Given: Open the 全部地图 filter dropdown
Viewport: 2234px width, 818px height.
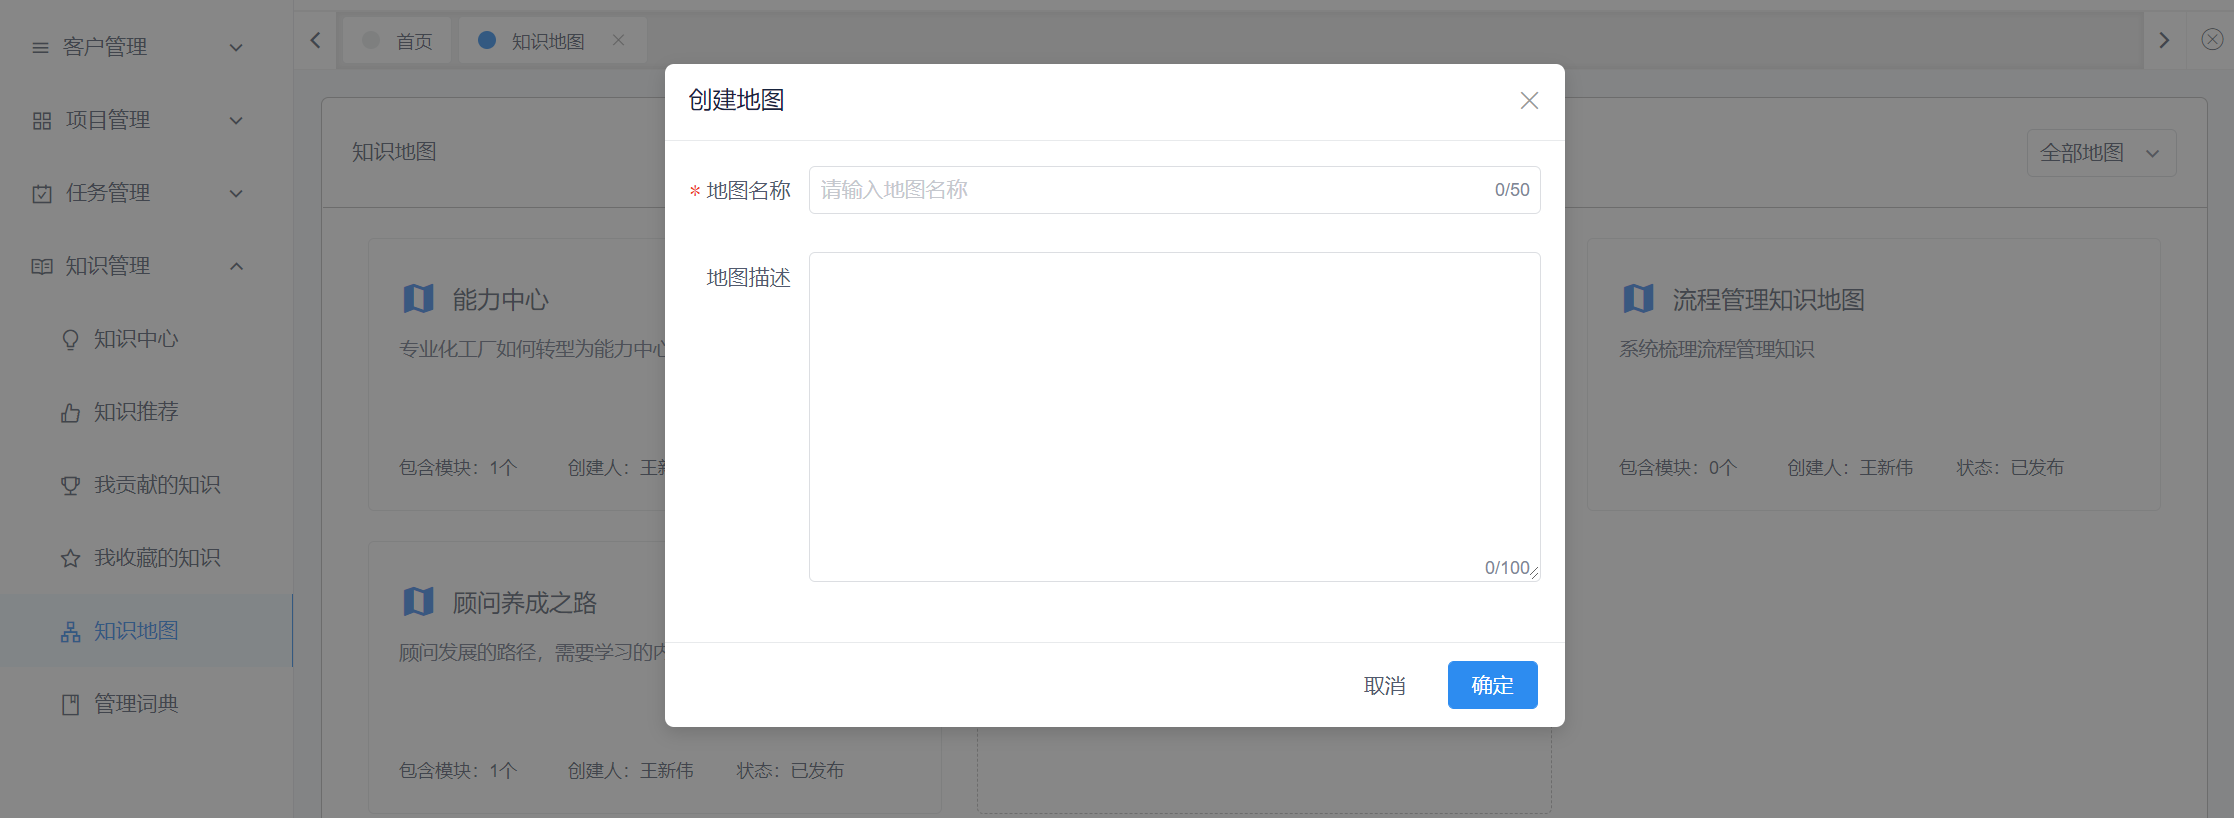Looking at the screenshot, I should [2101, 153].
